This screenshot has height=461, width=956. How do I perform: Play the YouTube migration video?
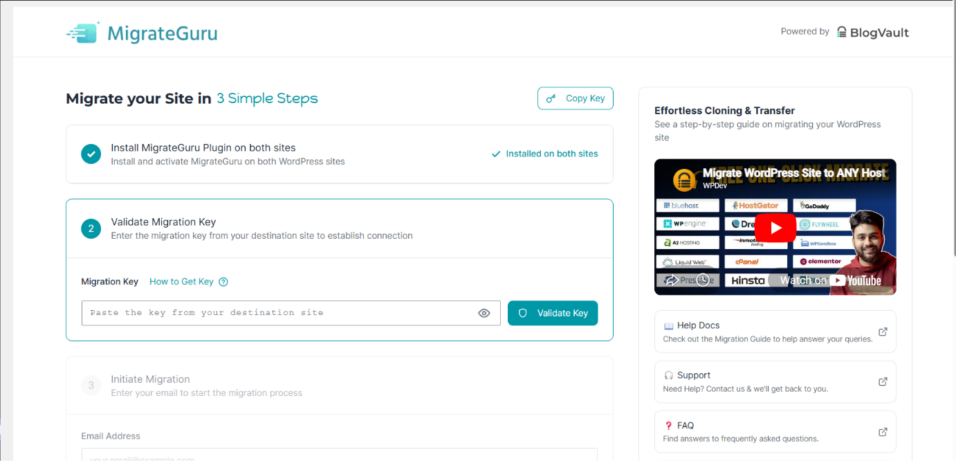pyautogui.click(x=775, y=228)
